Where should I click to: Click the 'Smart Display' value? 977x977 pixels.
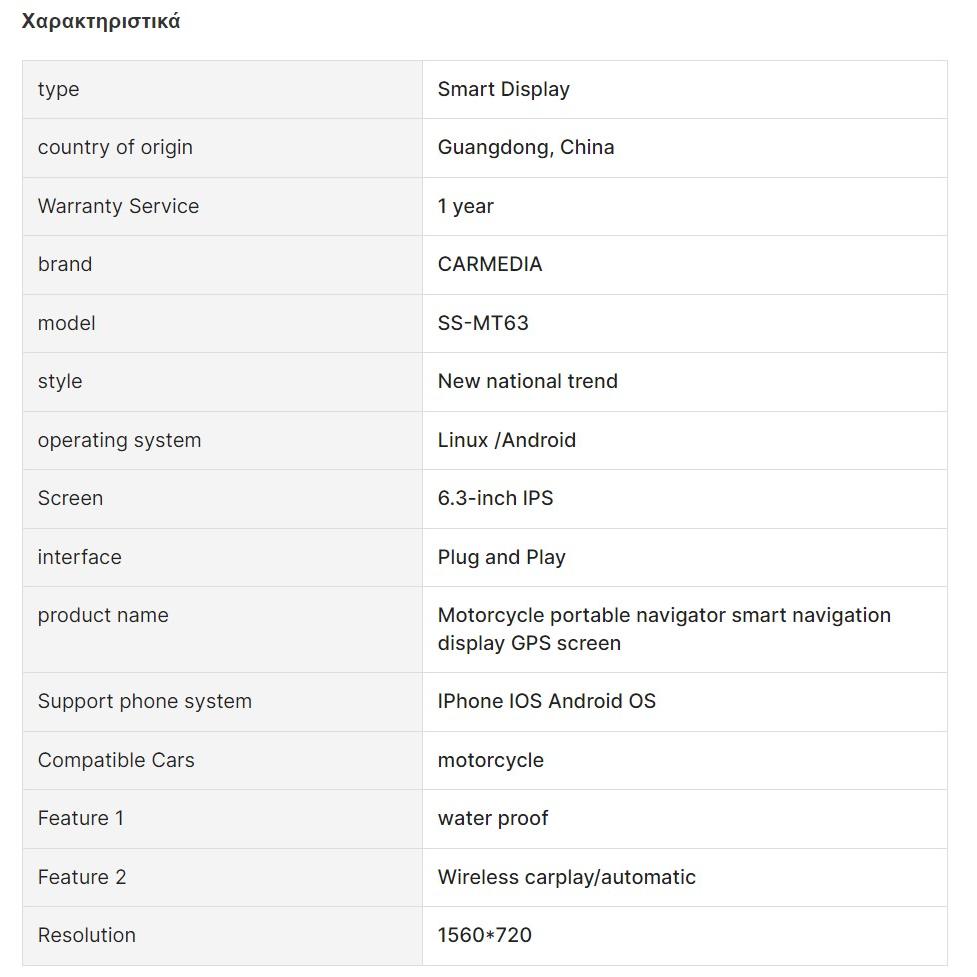pyautogui.click(x=503, y=89)
